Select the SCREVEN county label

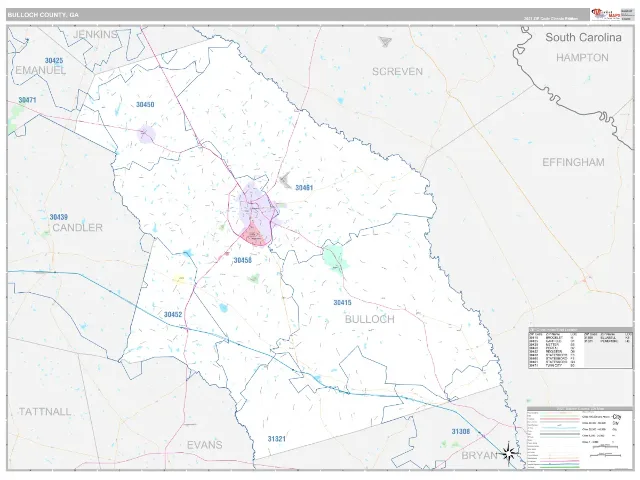point(397,71)
